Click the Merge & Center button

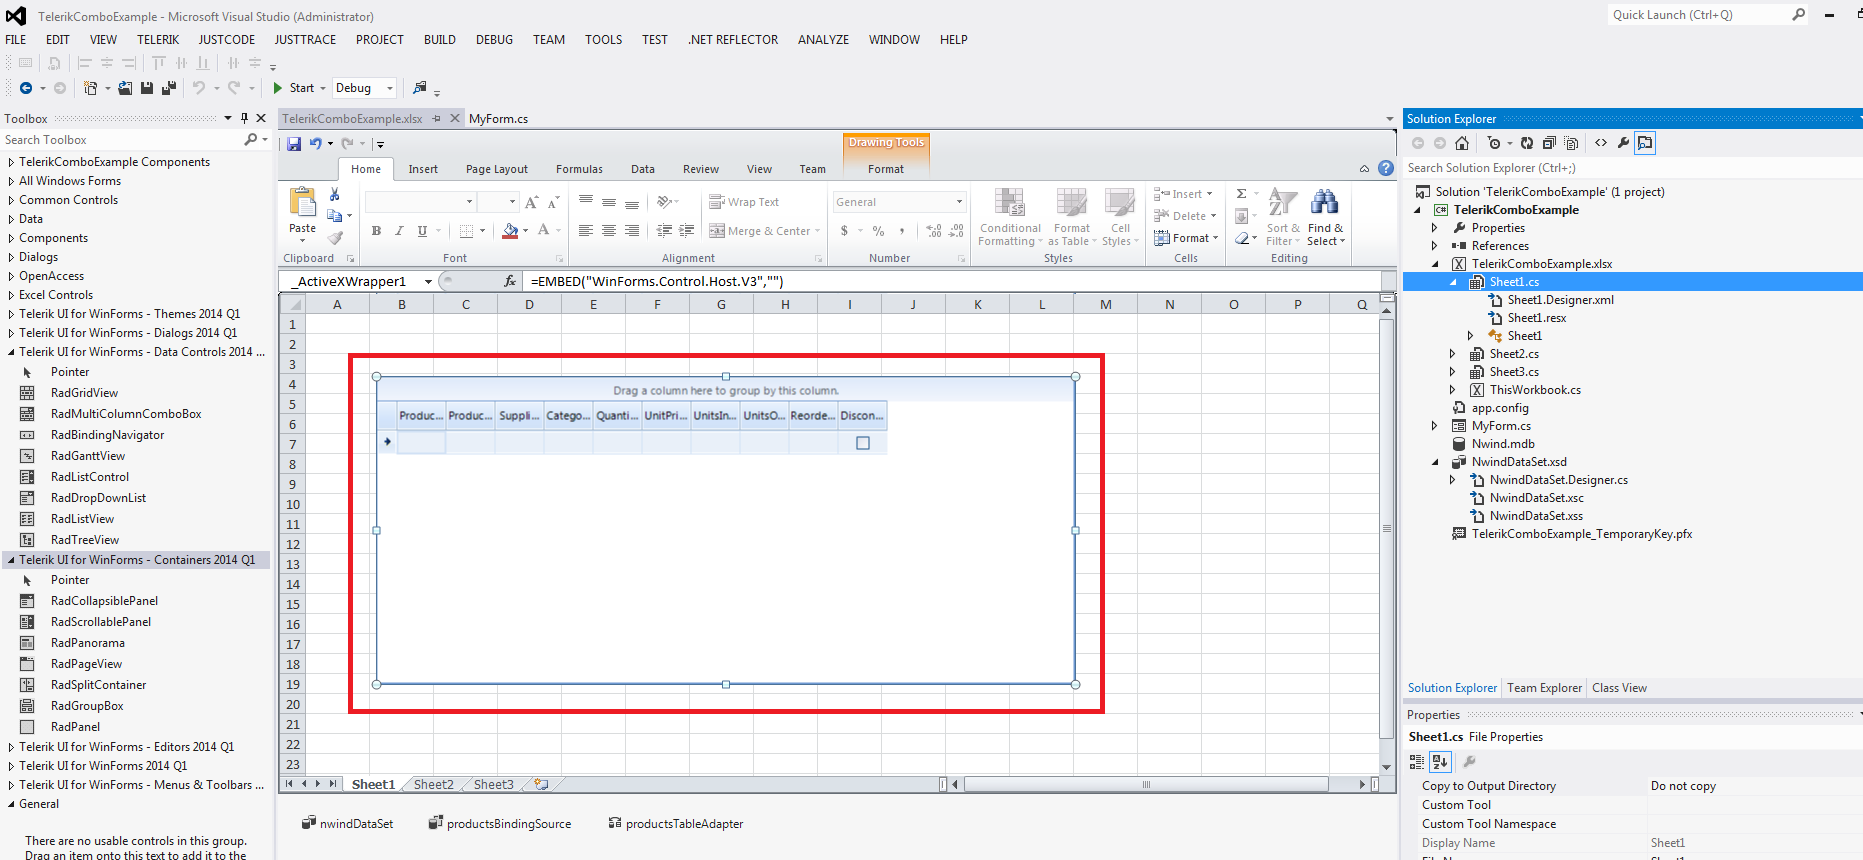tap(764, 231)
